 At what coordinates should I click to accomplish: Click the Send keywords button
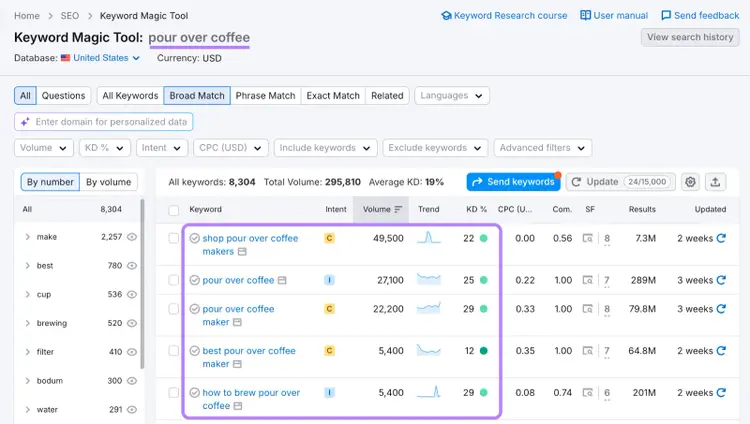tap(513, 182)
